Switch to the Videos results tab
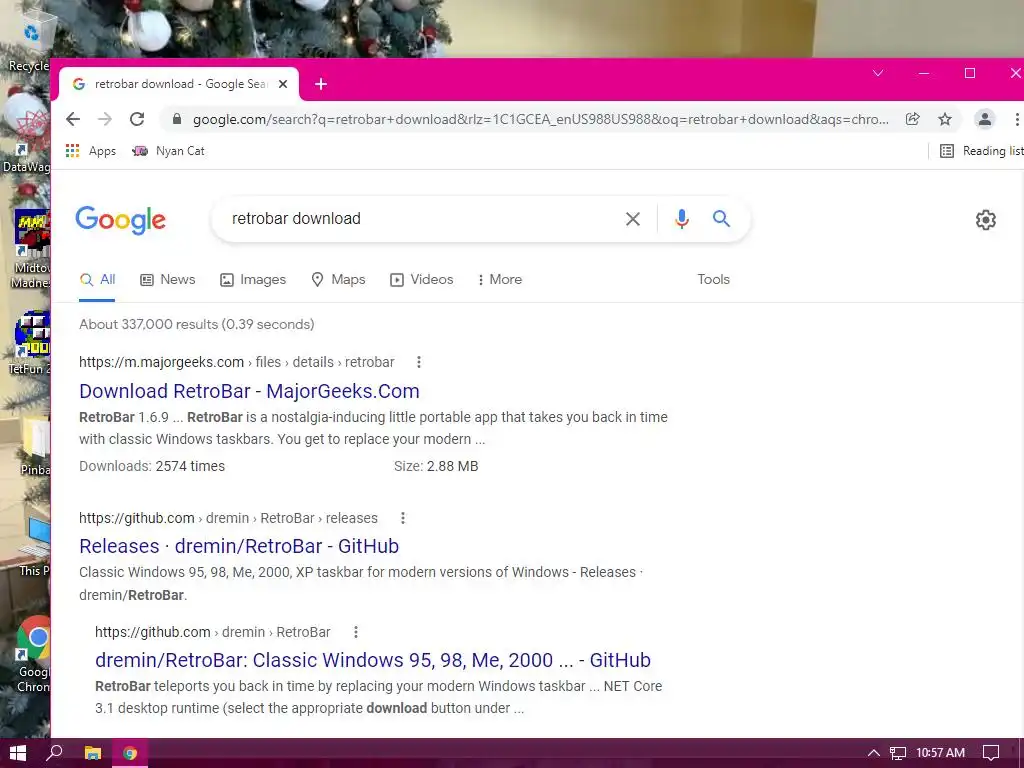This screenshot has width=1024, height=768. click(x=421, y=280)
